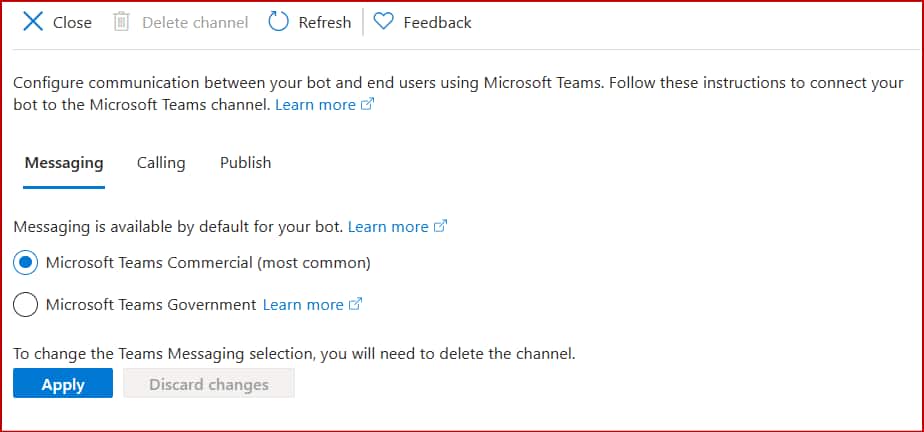Screen dimensions: 924x432
Task: Click the Feedback heart icon
Action: click(383, 22)
